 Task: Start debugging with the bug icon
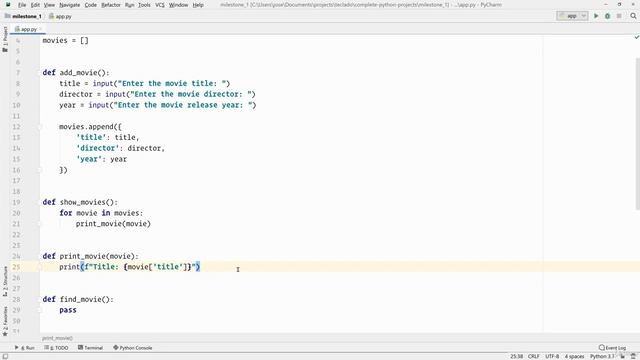point(607,16)
